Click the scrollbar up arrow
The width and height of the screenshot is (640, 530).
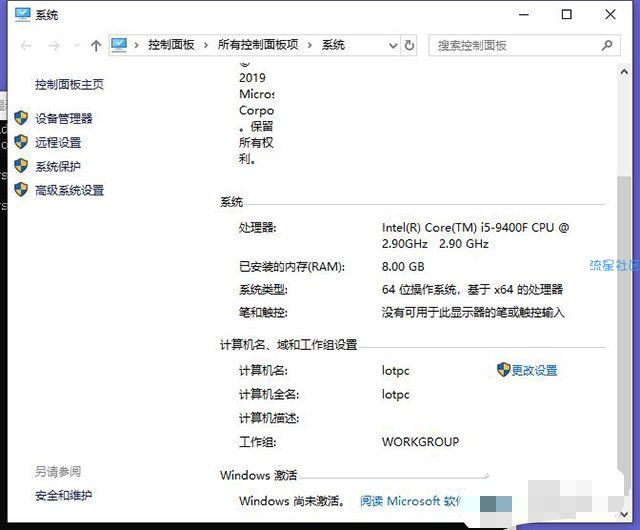pos(624,72)
